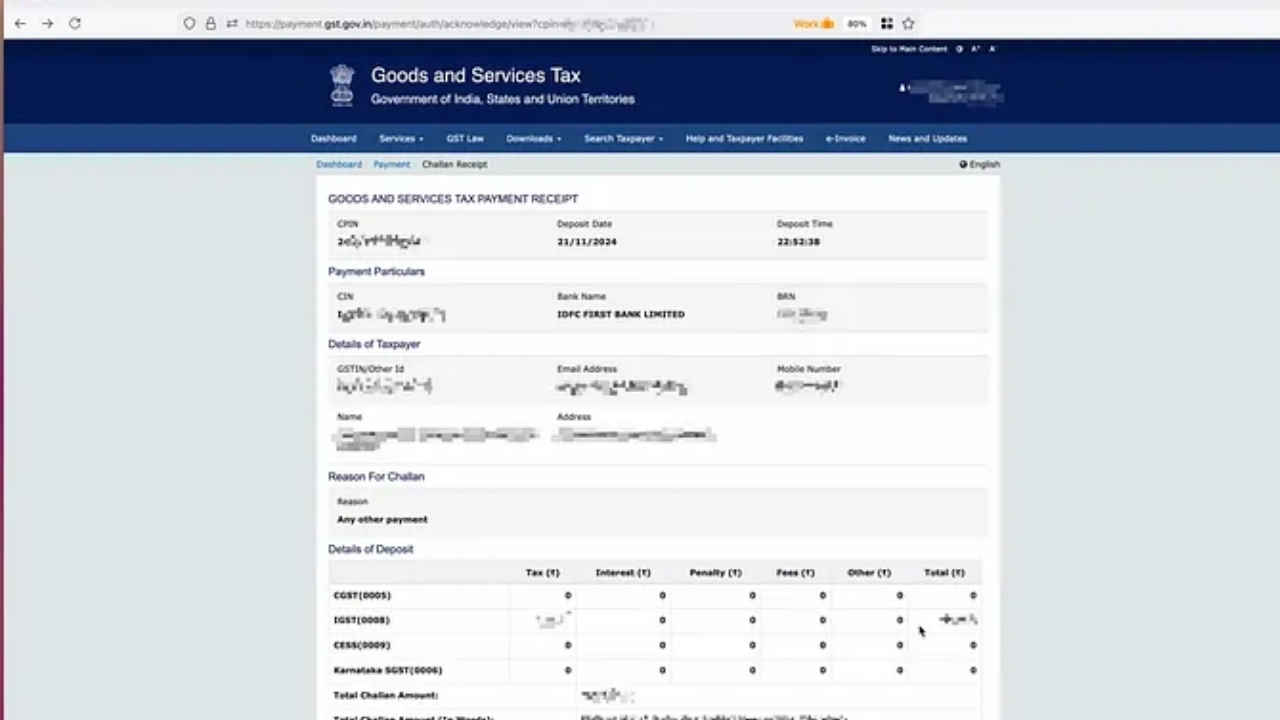
Task: Click the shield tracking protection icon
Action: tap(189, 23)
